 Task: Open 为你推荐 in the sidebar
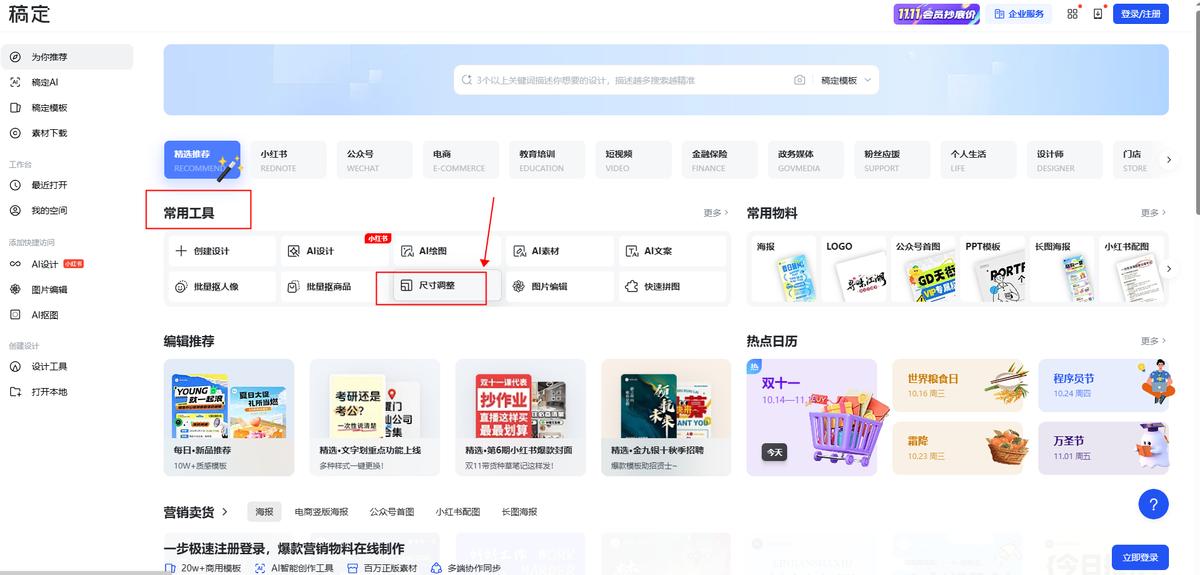tap(67, 57)
